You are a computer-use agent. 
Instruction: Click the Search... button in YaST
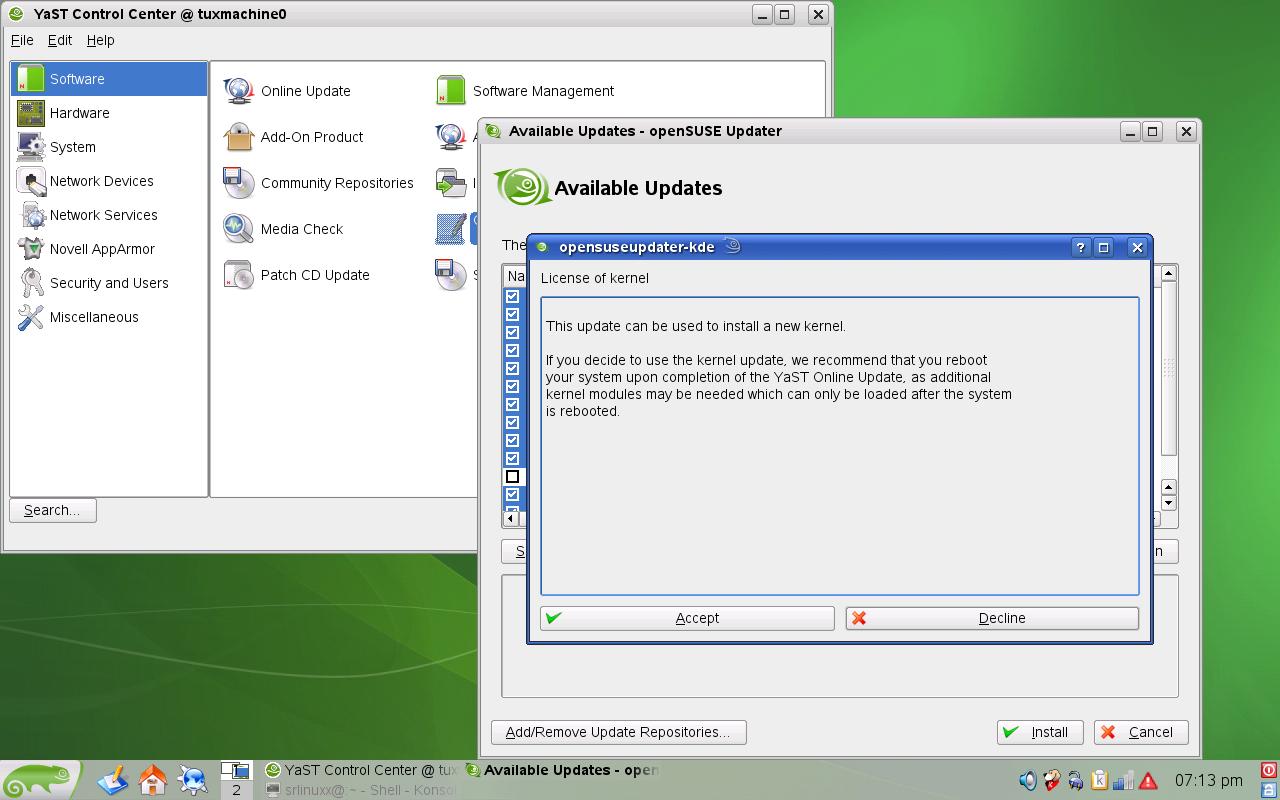52,510
